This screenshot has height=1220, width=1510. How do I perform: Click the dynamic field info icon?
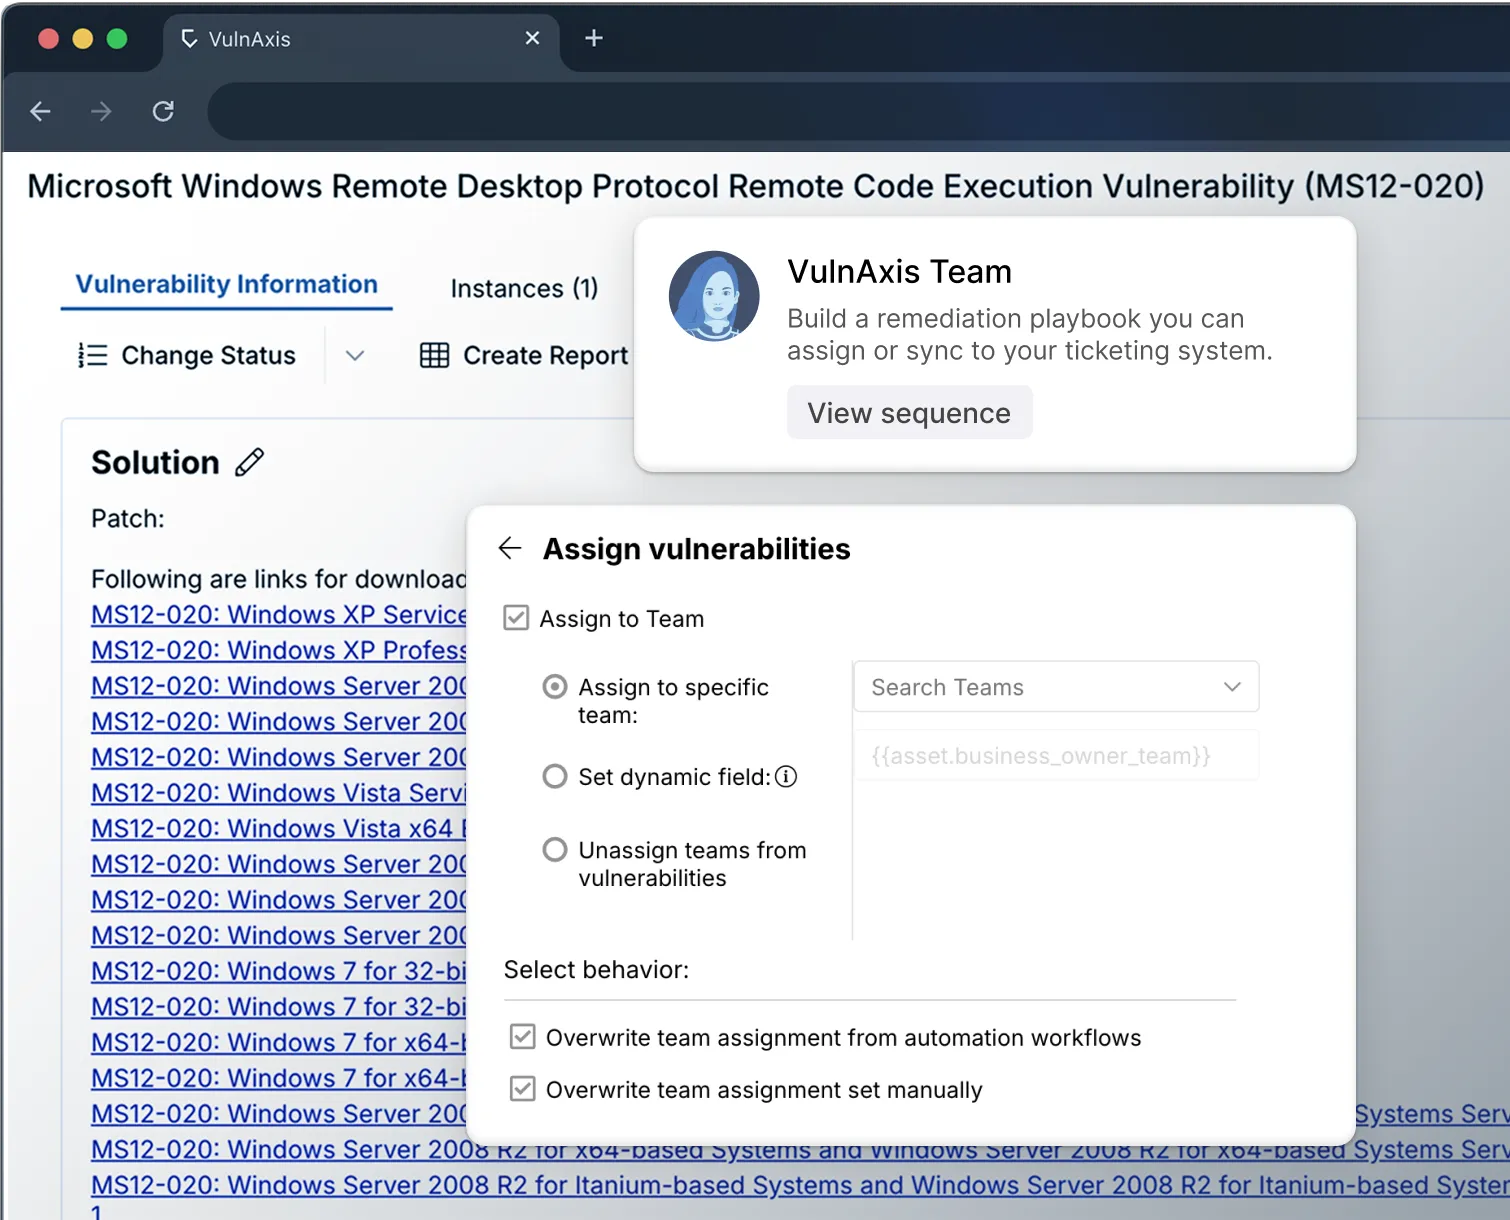point(786,777)
